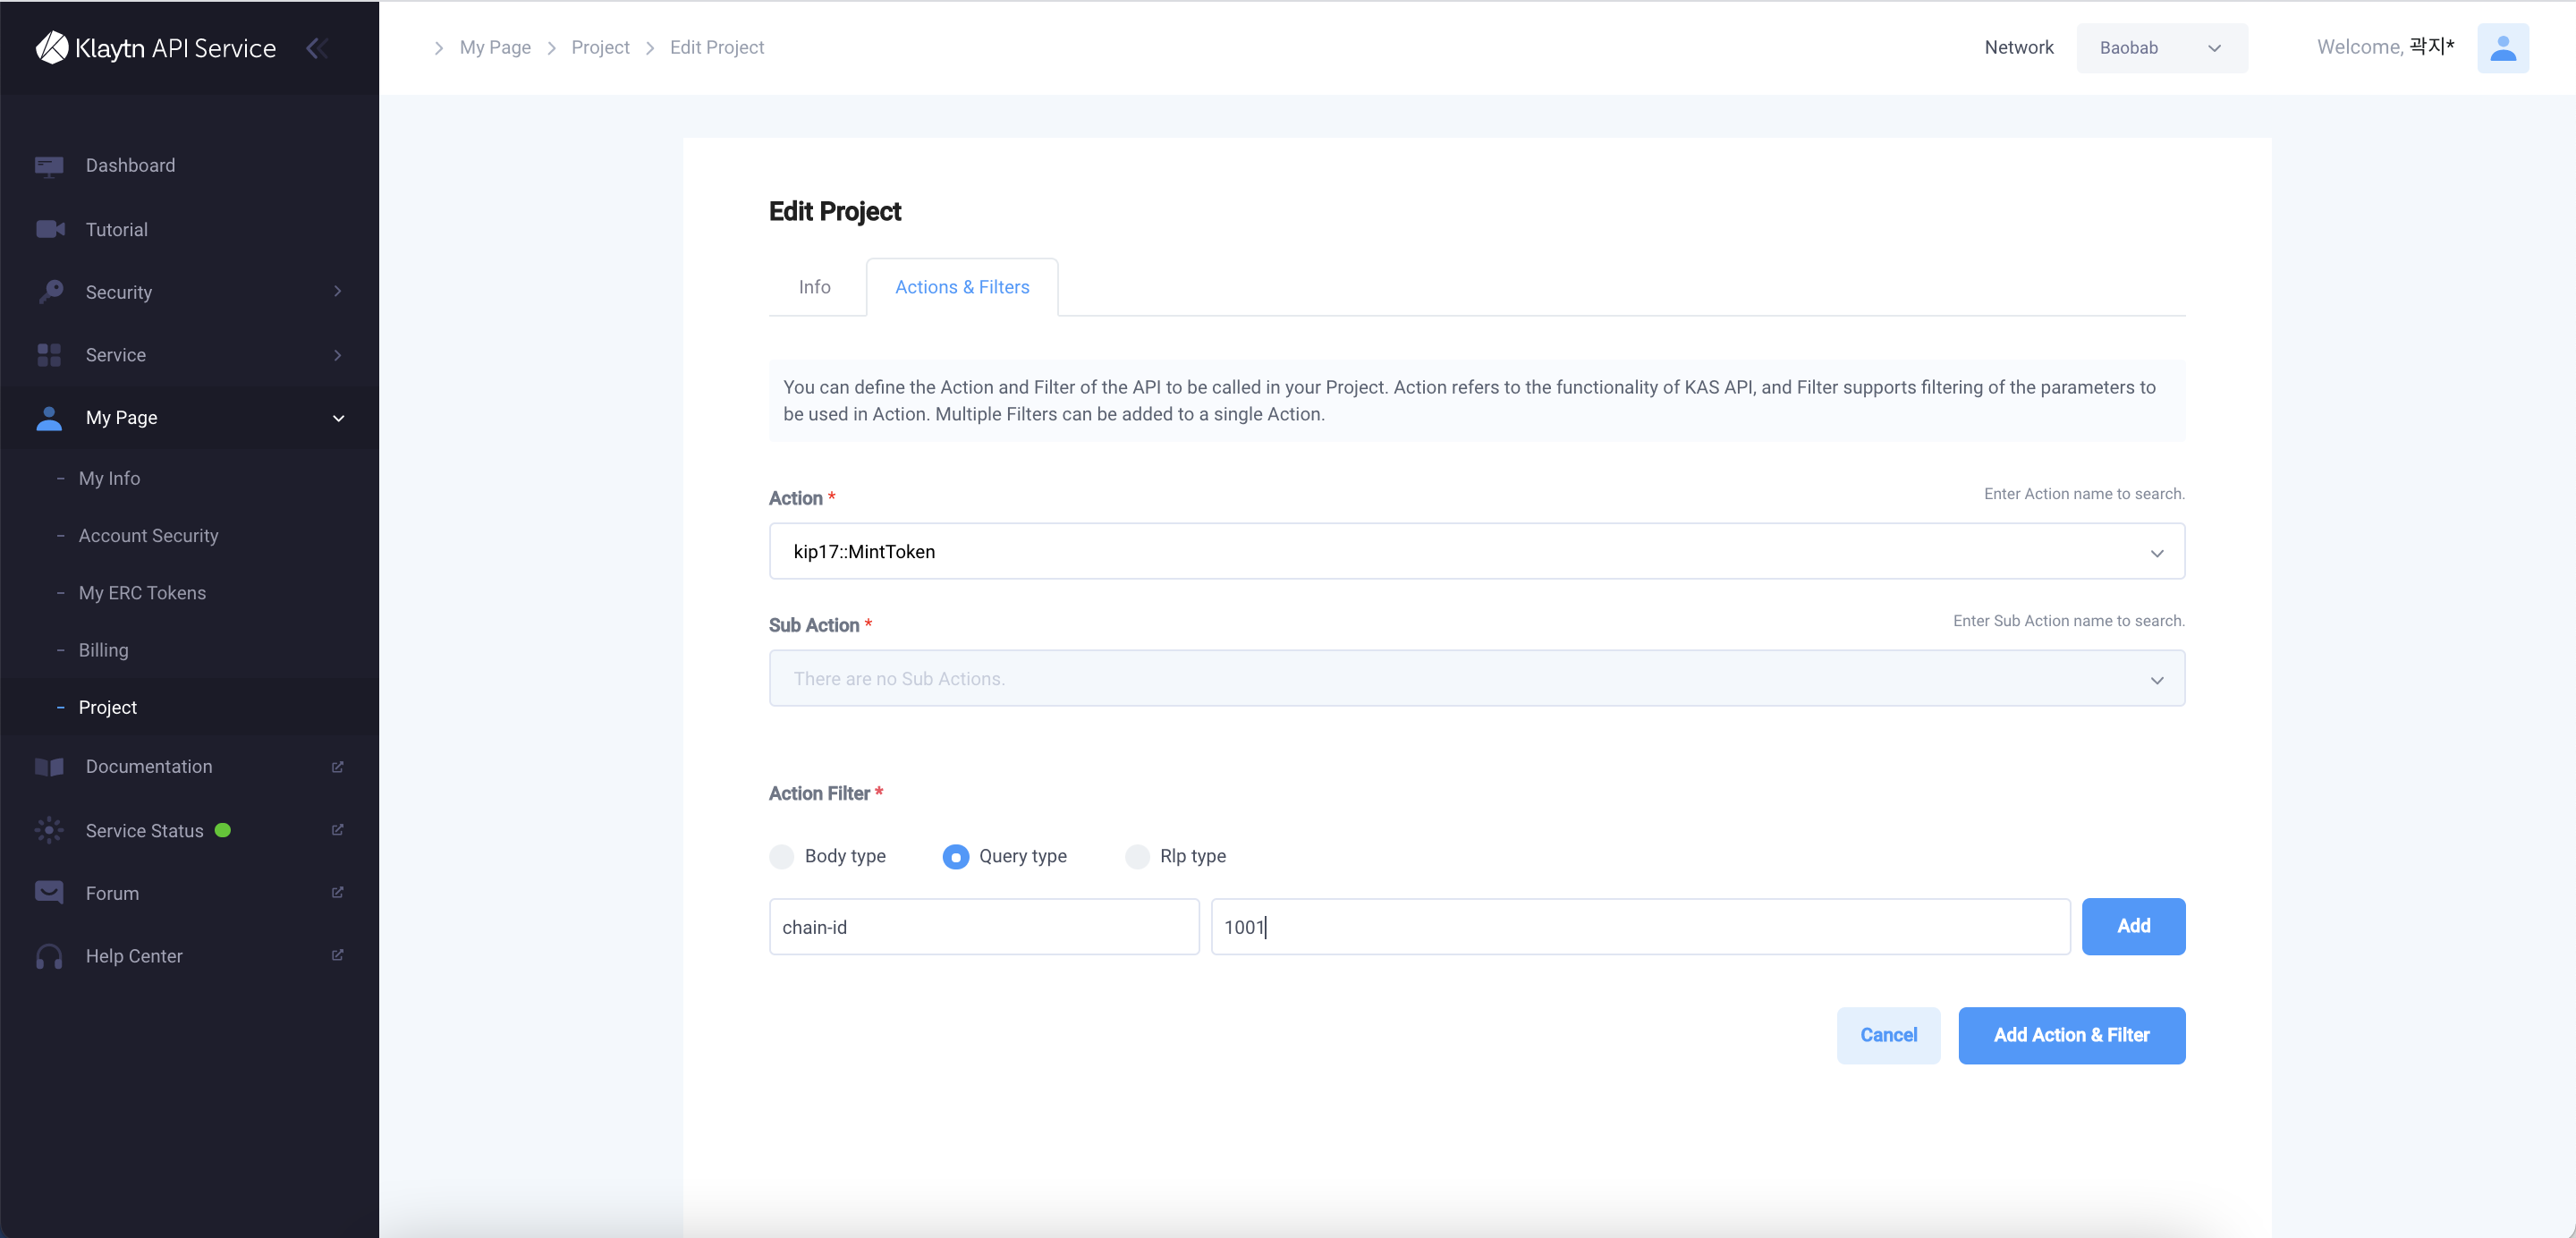Collapse the sidebar navigation panel
Viewport: 2576px width, 1238px height.
314,47
